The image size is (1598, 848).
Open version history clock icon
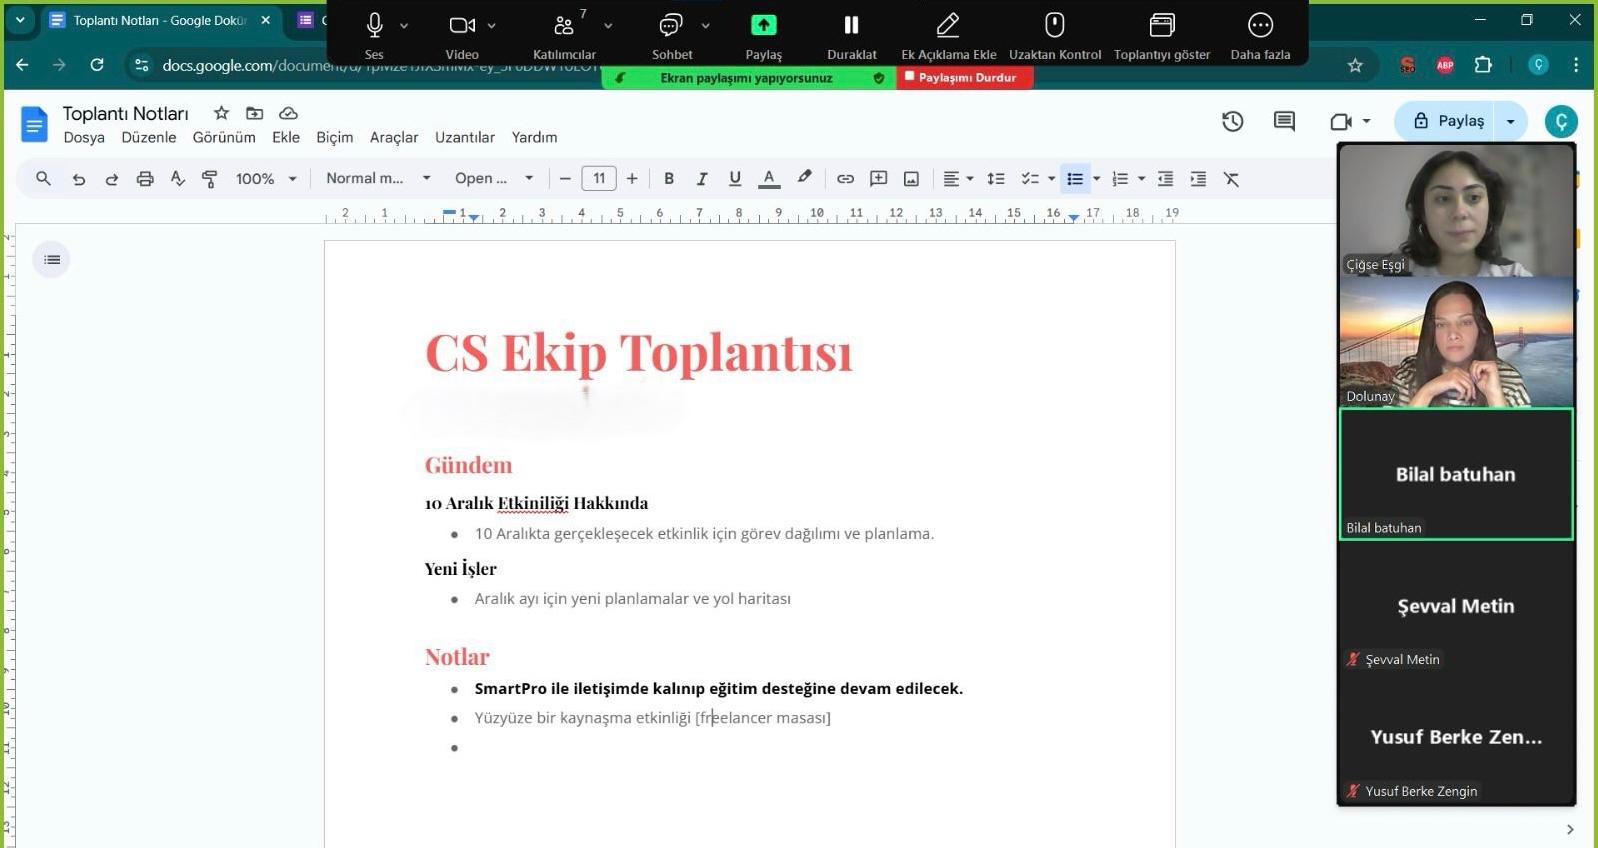pos(1232,121)
